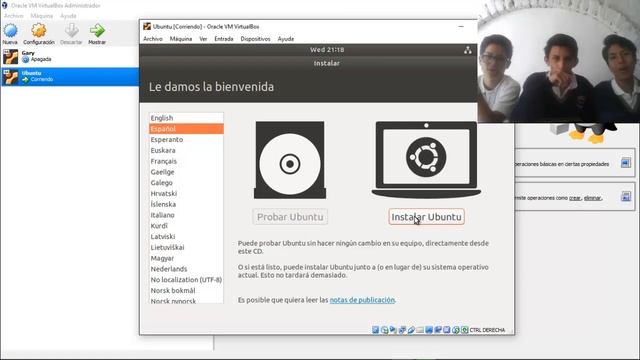Select Latviski in the language list
Screen dimensions: 640x360
186,236
